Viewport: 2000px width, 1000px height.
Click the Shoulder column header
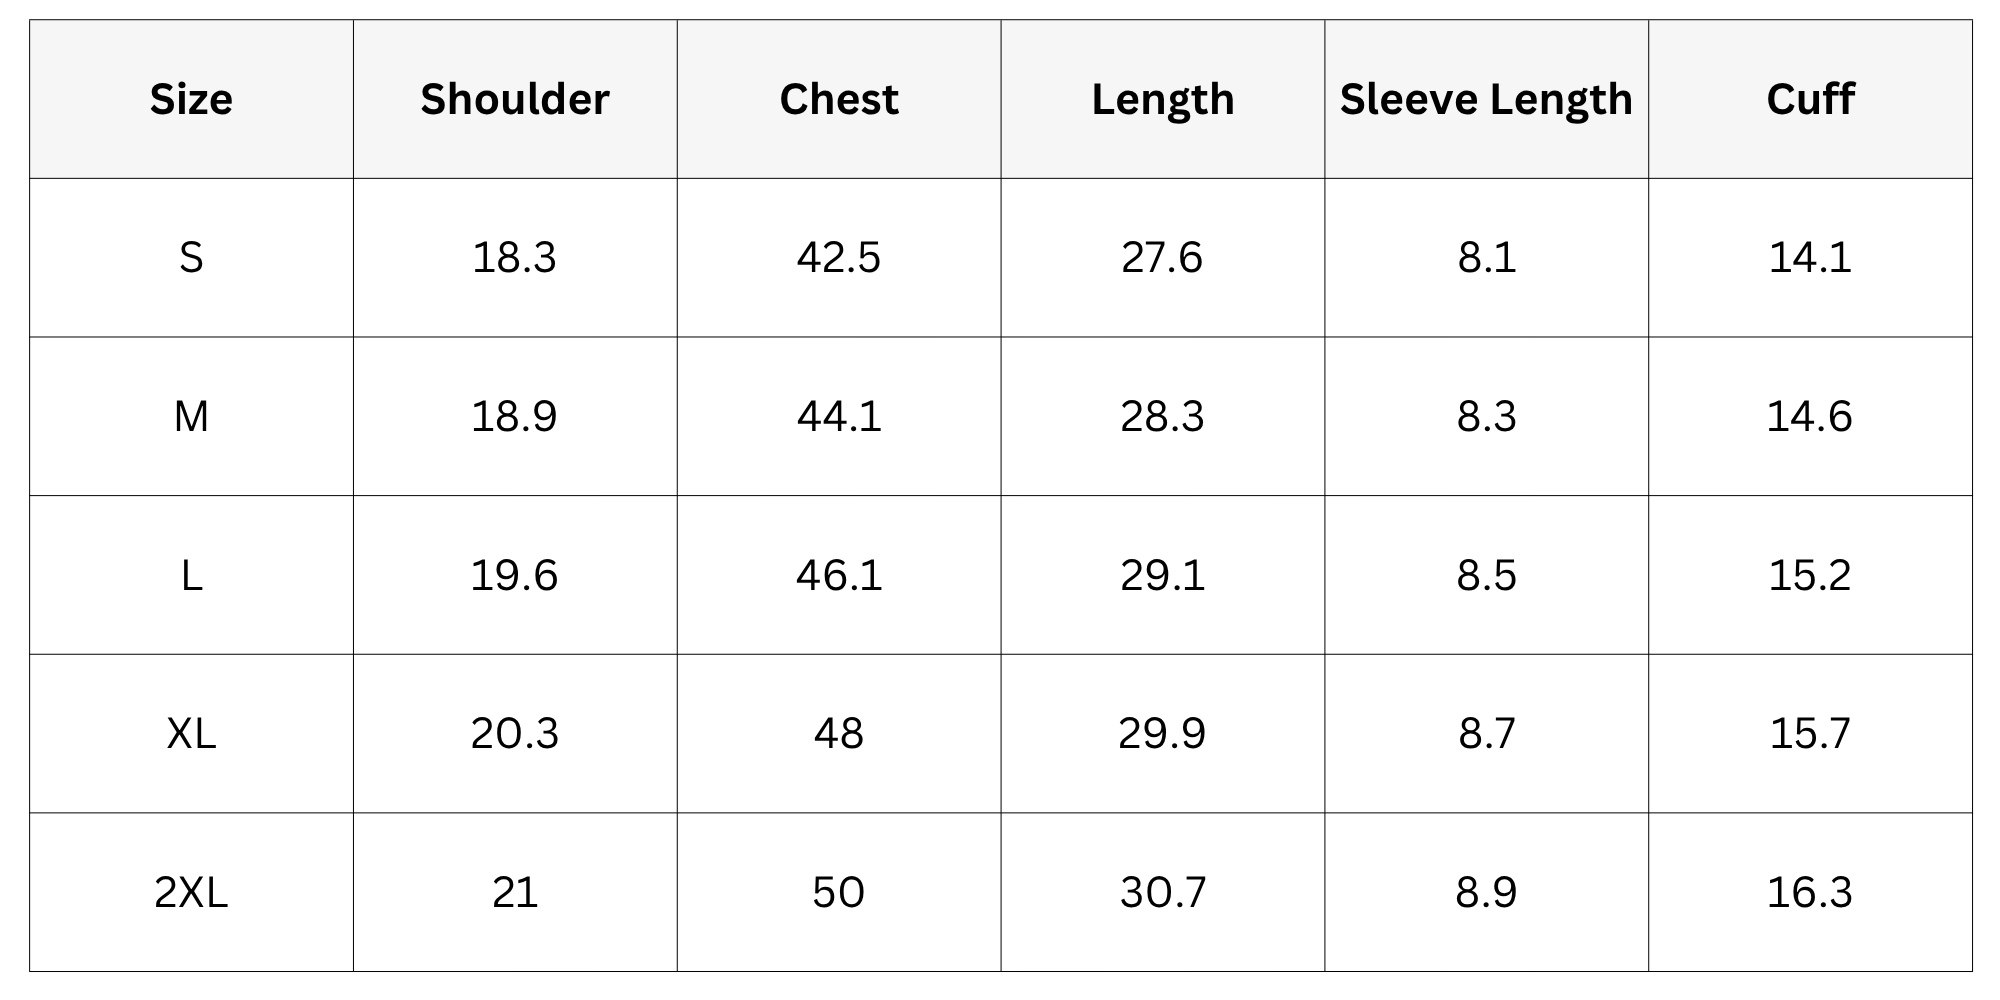point(515,99)
